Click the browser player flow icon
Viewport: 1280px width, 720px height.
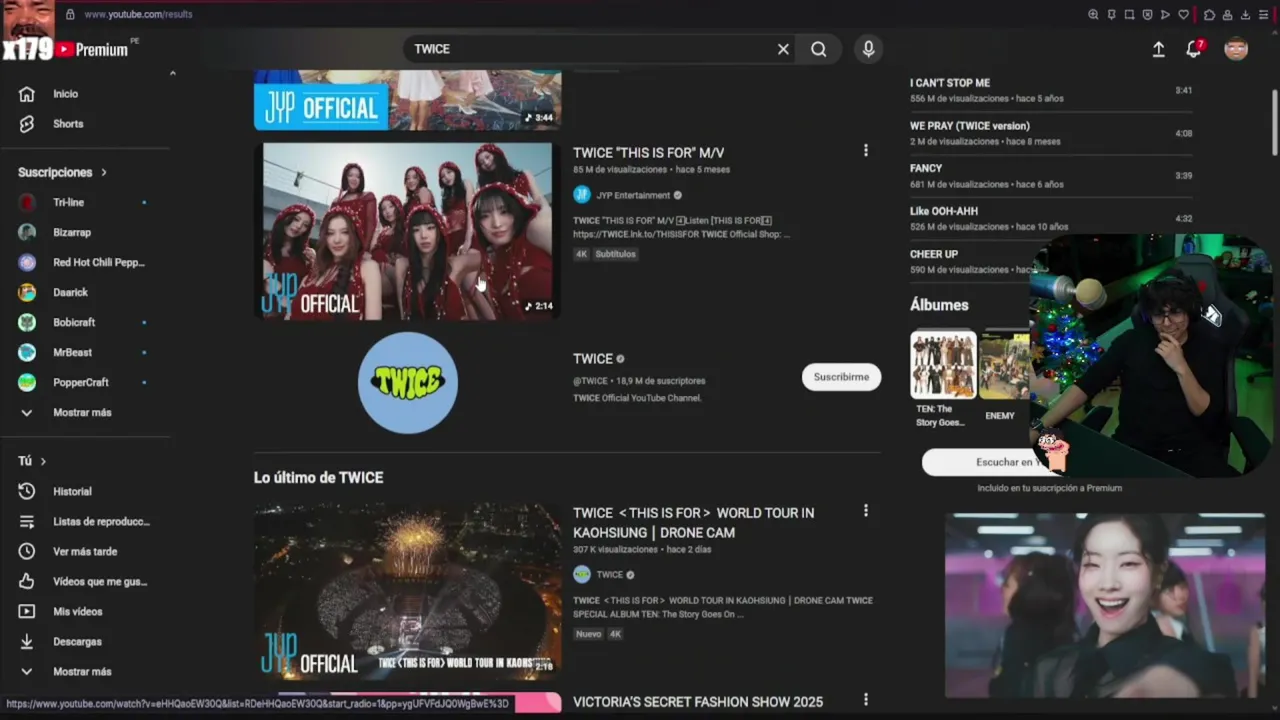tap(1165, 15)
